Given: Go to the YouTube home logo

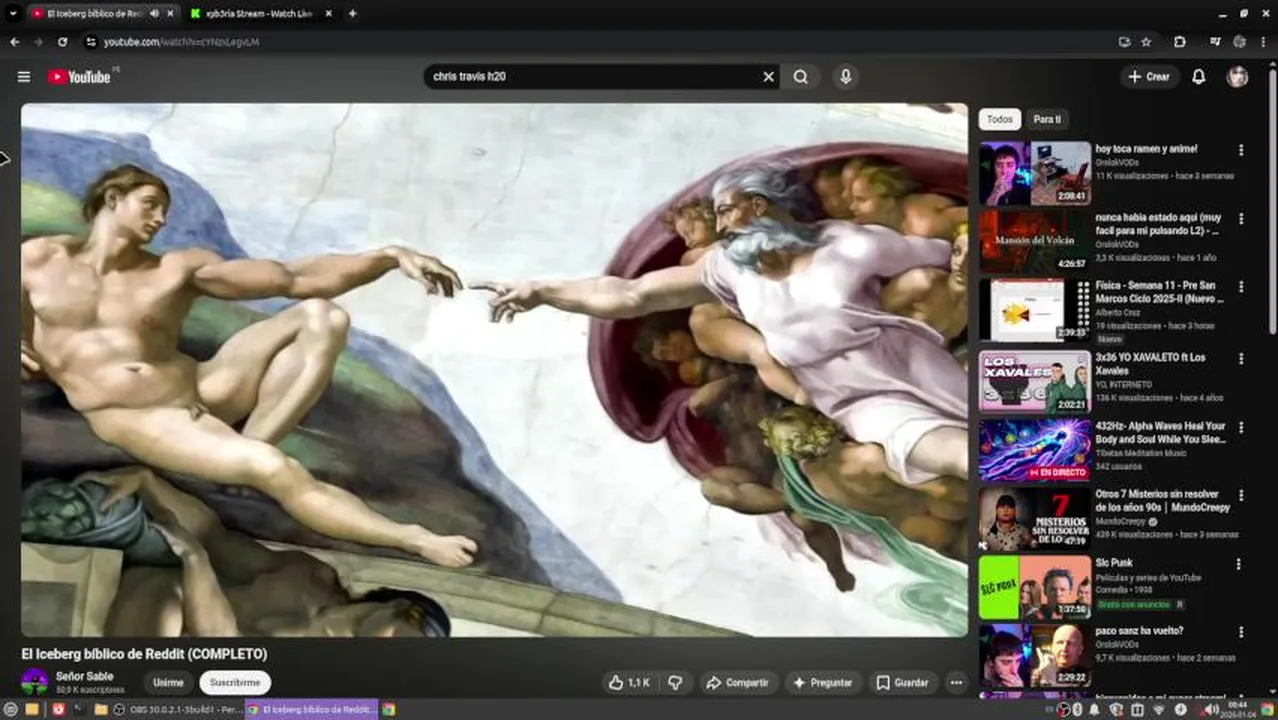Looking at the screenshot, I should click(x=79, y=77).
